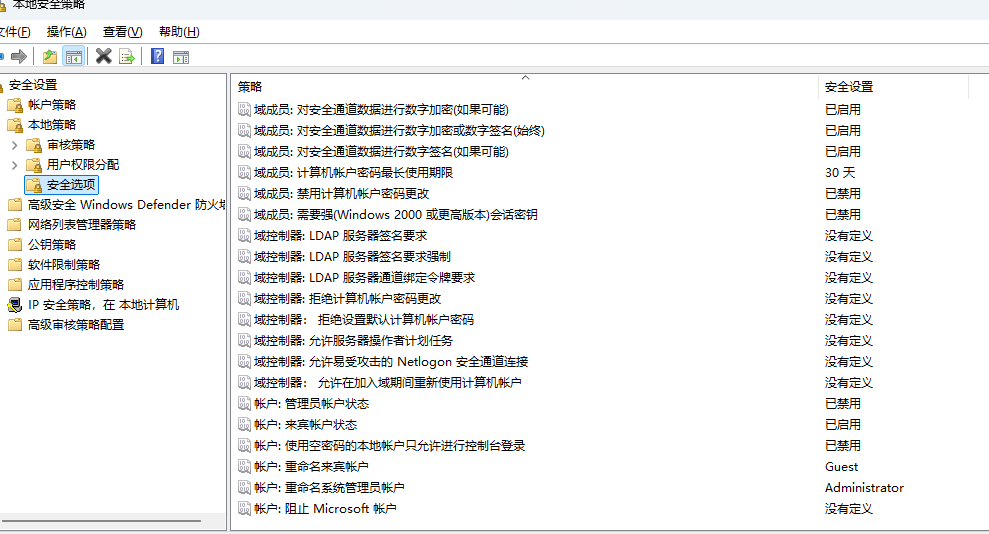Screen dimensions: 989x534
Task: Click the blue help question mark icon
Action: point(158,57)
